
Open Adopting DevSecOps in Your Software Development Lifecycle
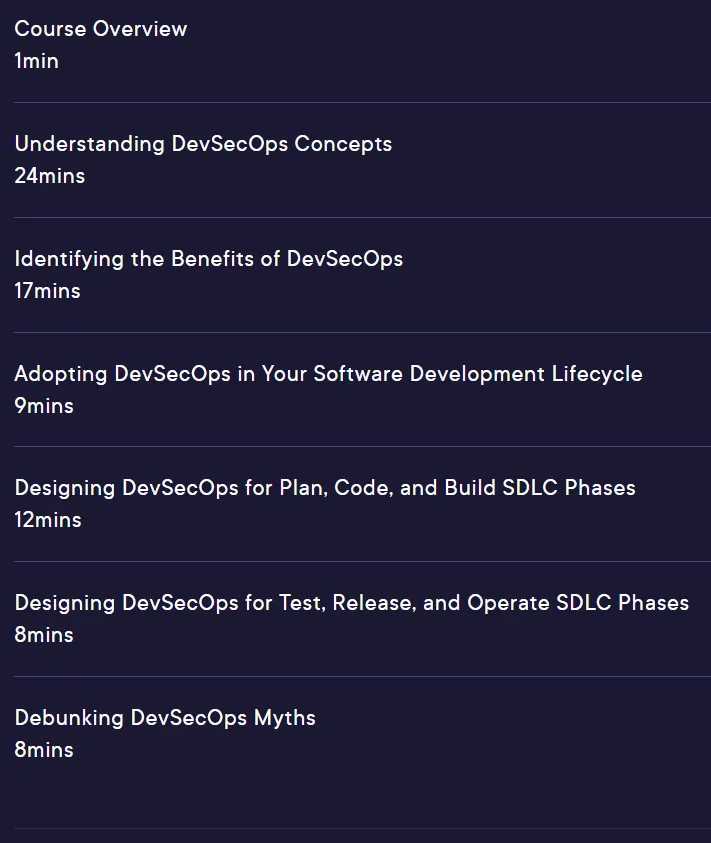tap(329, 374)
